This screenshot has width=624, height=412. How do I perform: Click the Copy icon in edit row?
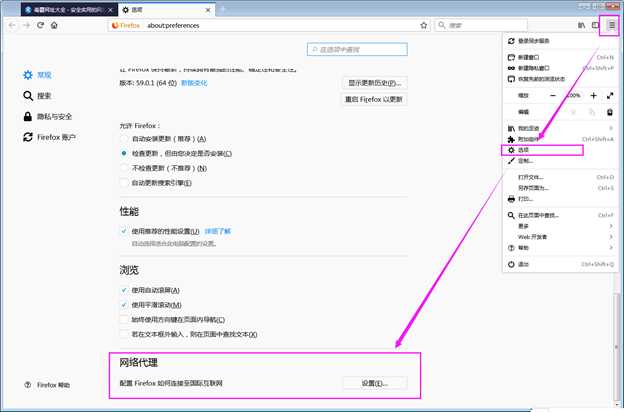[592, 112]
